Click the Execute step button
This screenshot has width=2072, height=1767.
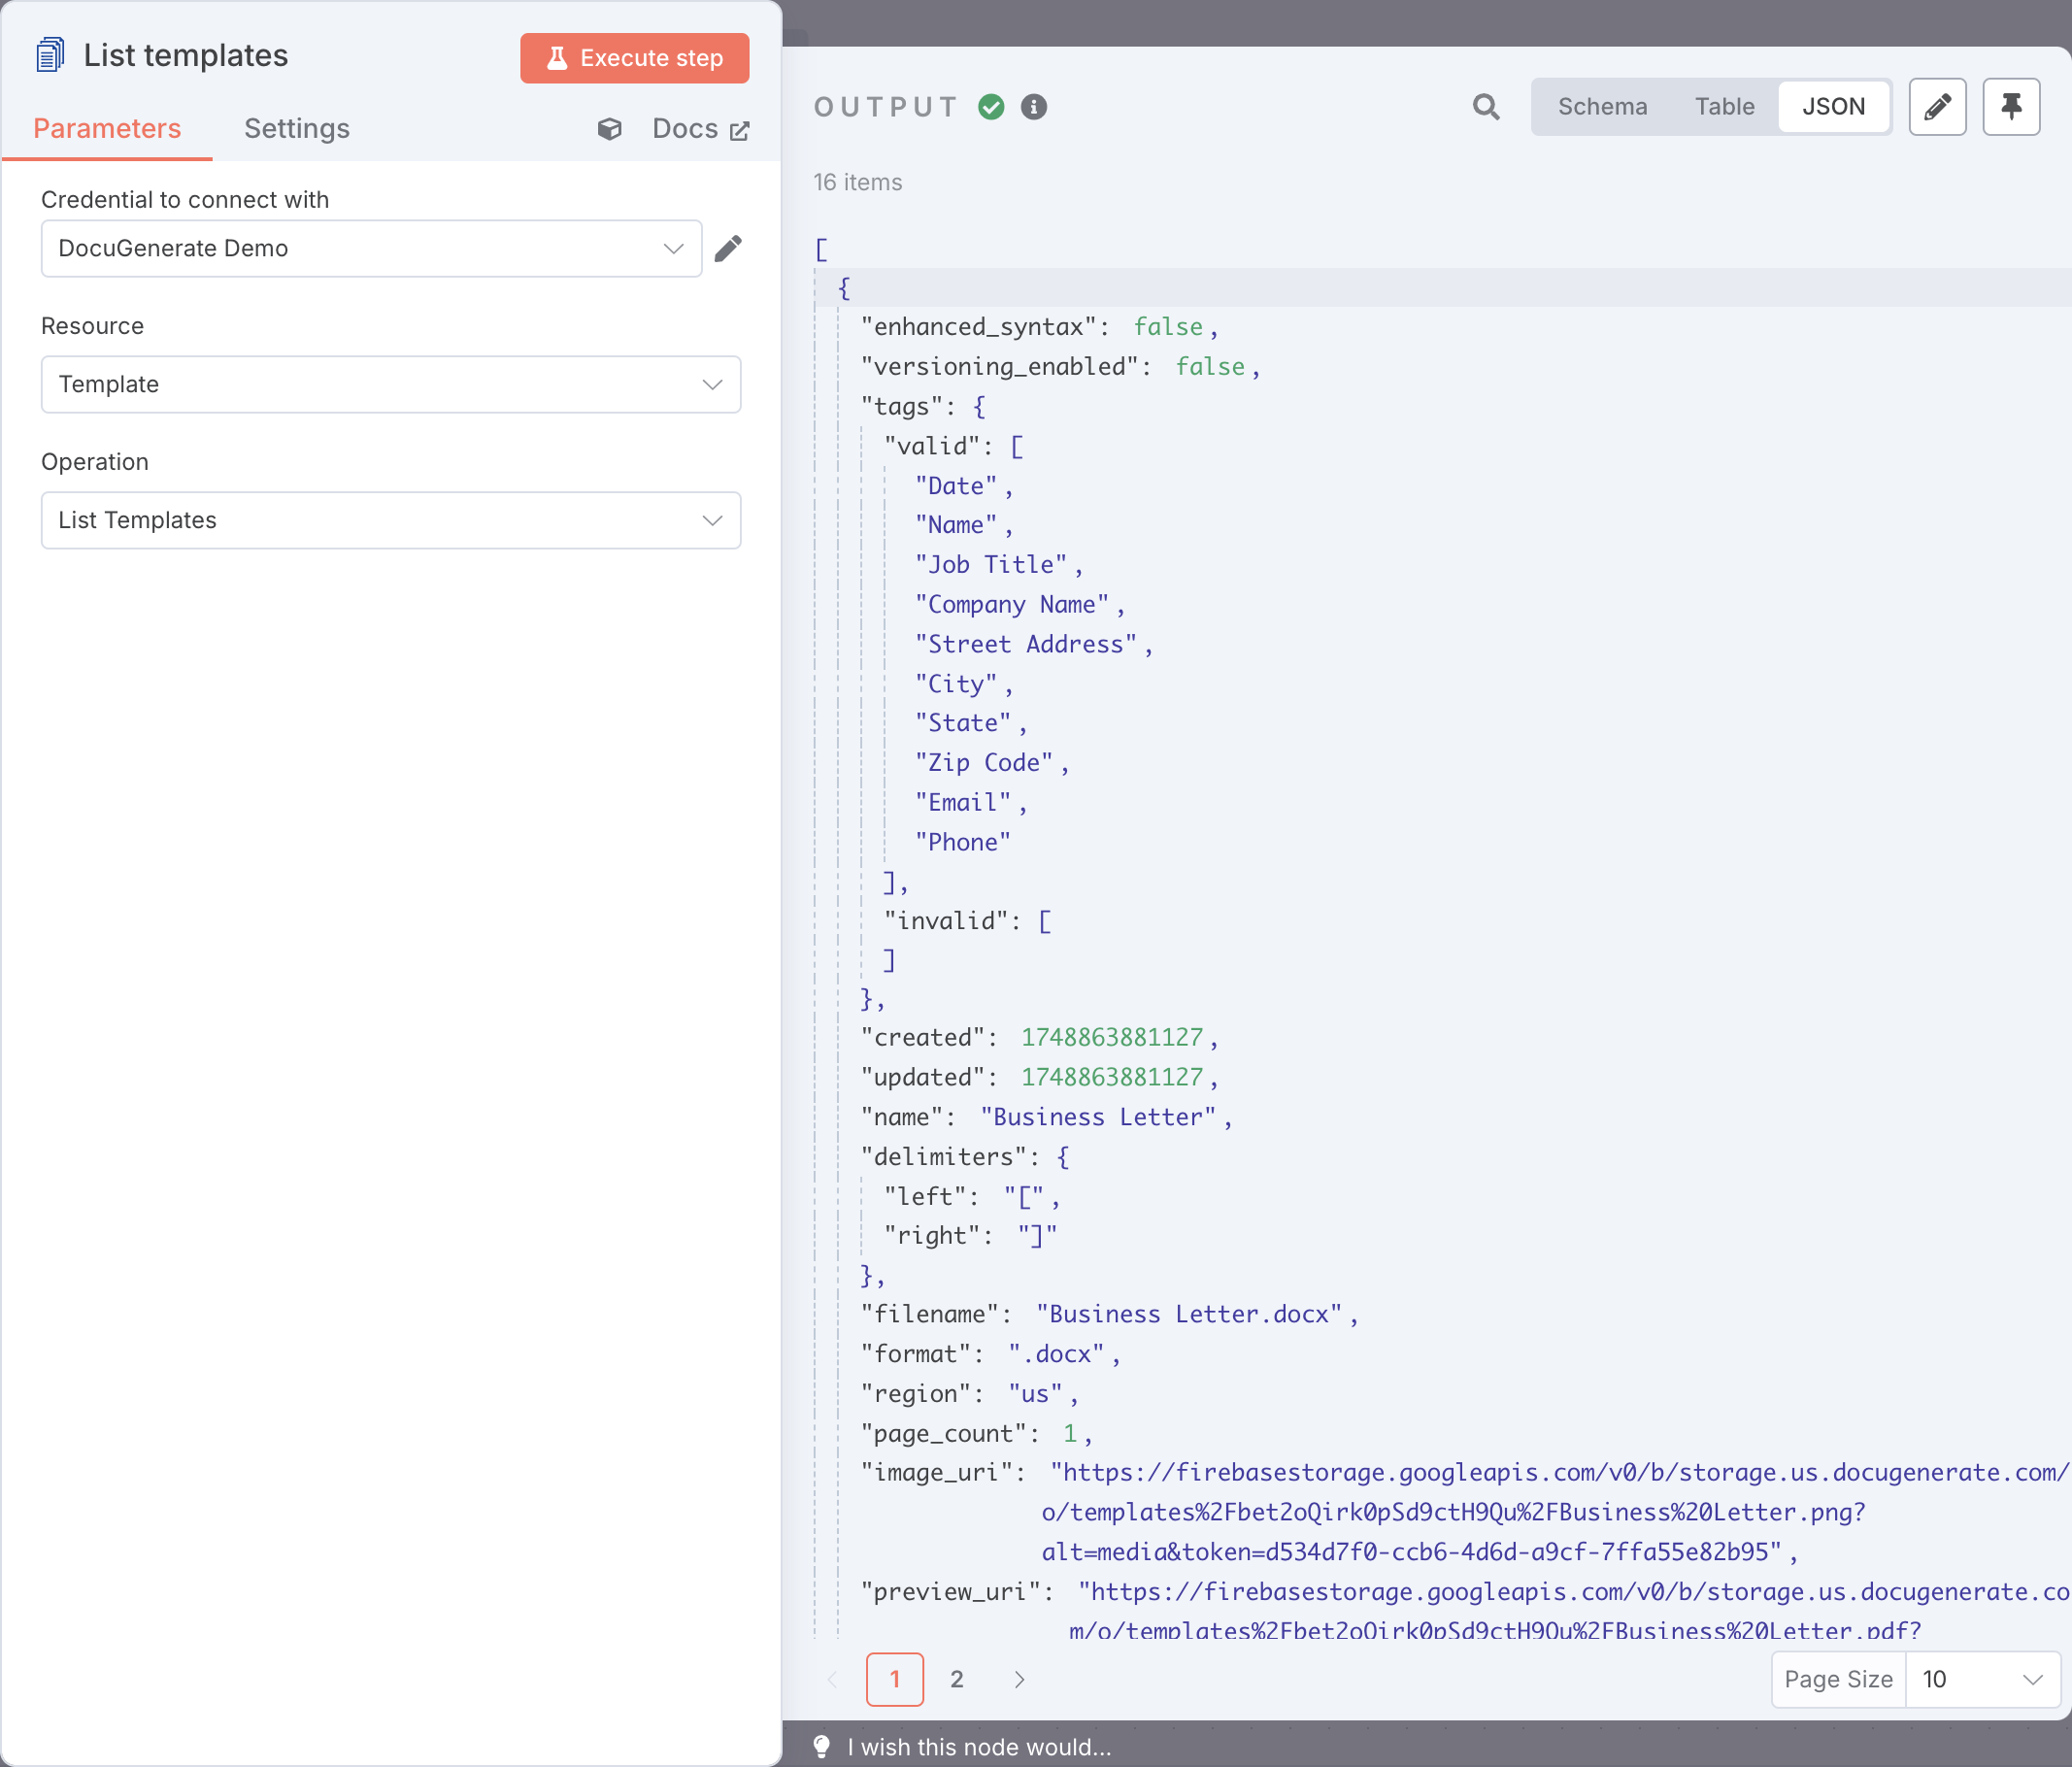[634, 58]
